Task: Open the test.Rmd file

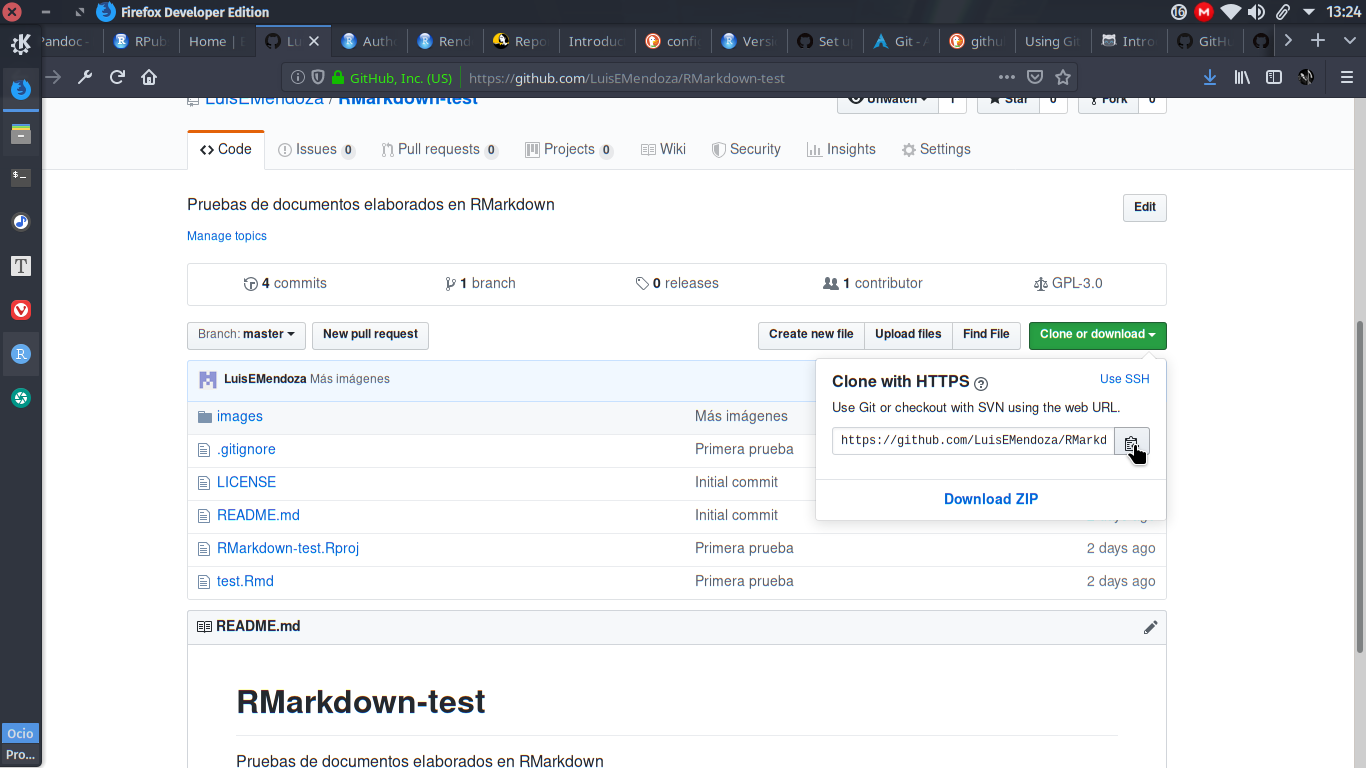Action: 245,582
